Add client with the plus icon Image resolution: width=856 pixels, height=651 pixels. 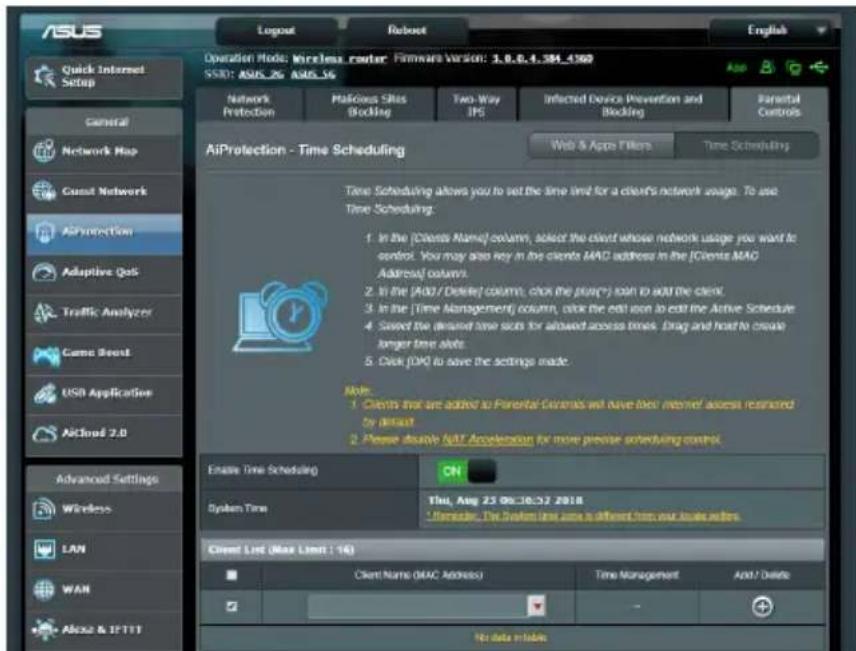click(762, 606)
